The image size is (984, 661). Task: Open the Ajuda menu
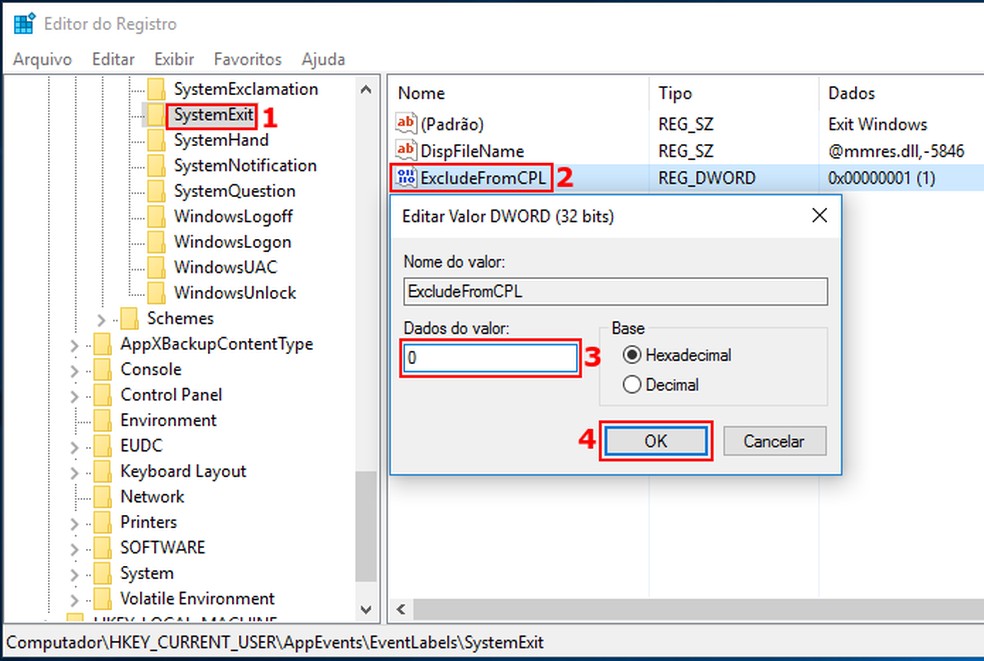323,59
